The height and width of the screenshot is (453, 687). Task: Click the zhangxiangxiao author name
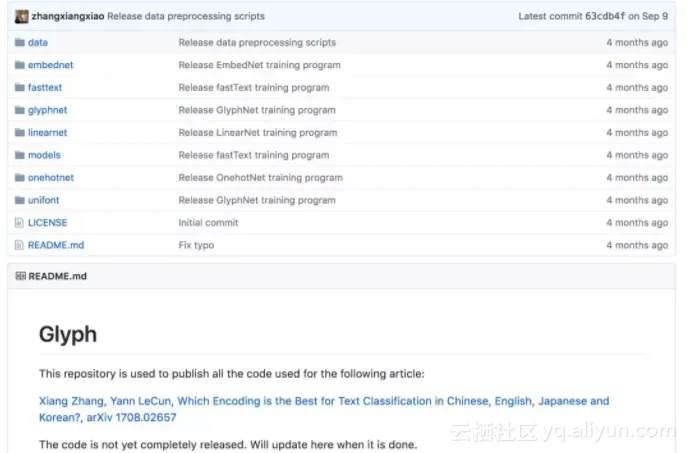tap(67, 16)
